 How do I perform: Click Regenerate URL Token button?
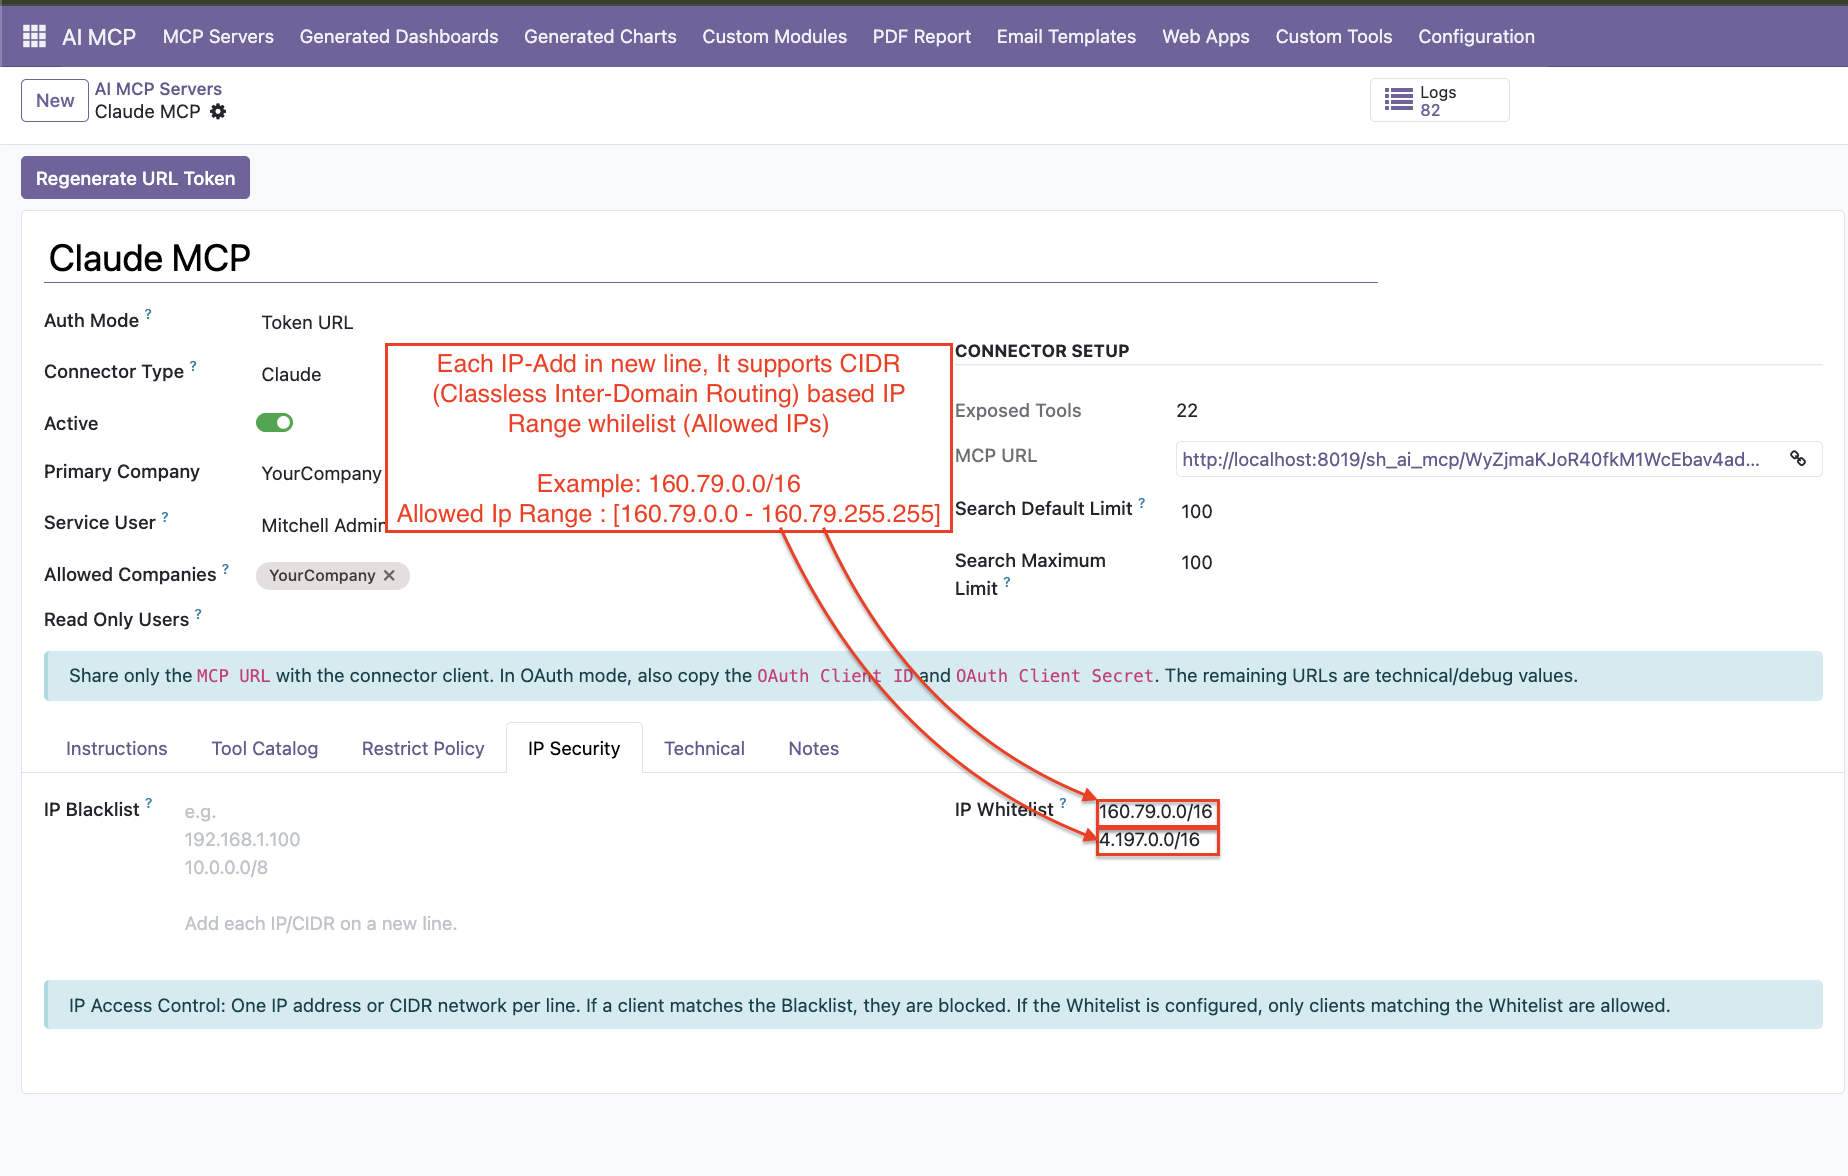click(135, 178)
